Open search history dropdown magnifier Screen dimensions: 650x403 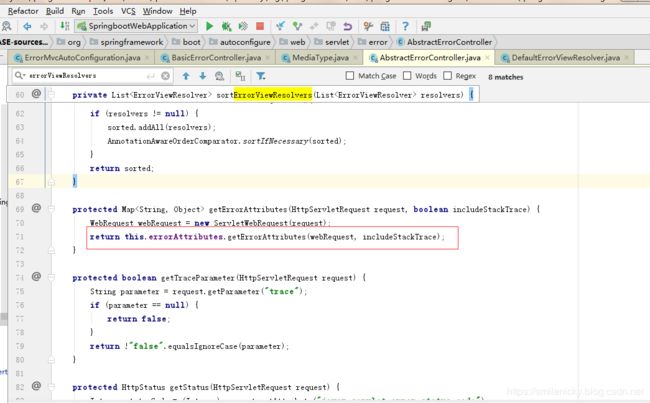(20, 75)
